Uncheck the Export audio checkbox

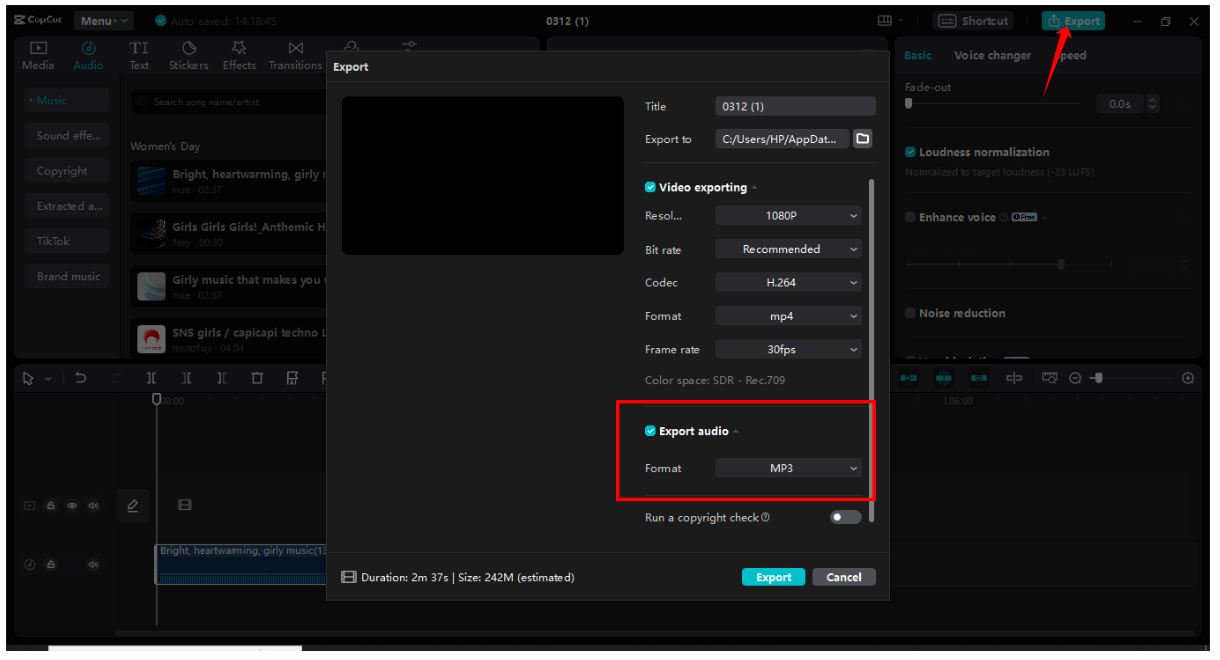pos(650,431)
